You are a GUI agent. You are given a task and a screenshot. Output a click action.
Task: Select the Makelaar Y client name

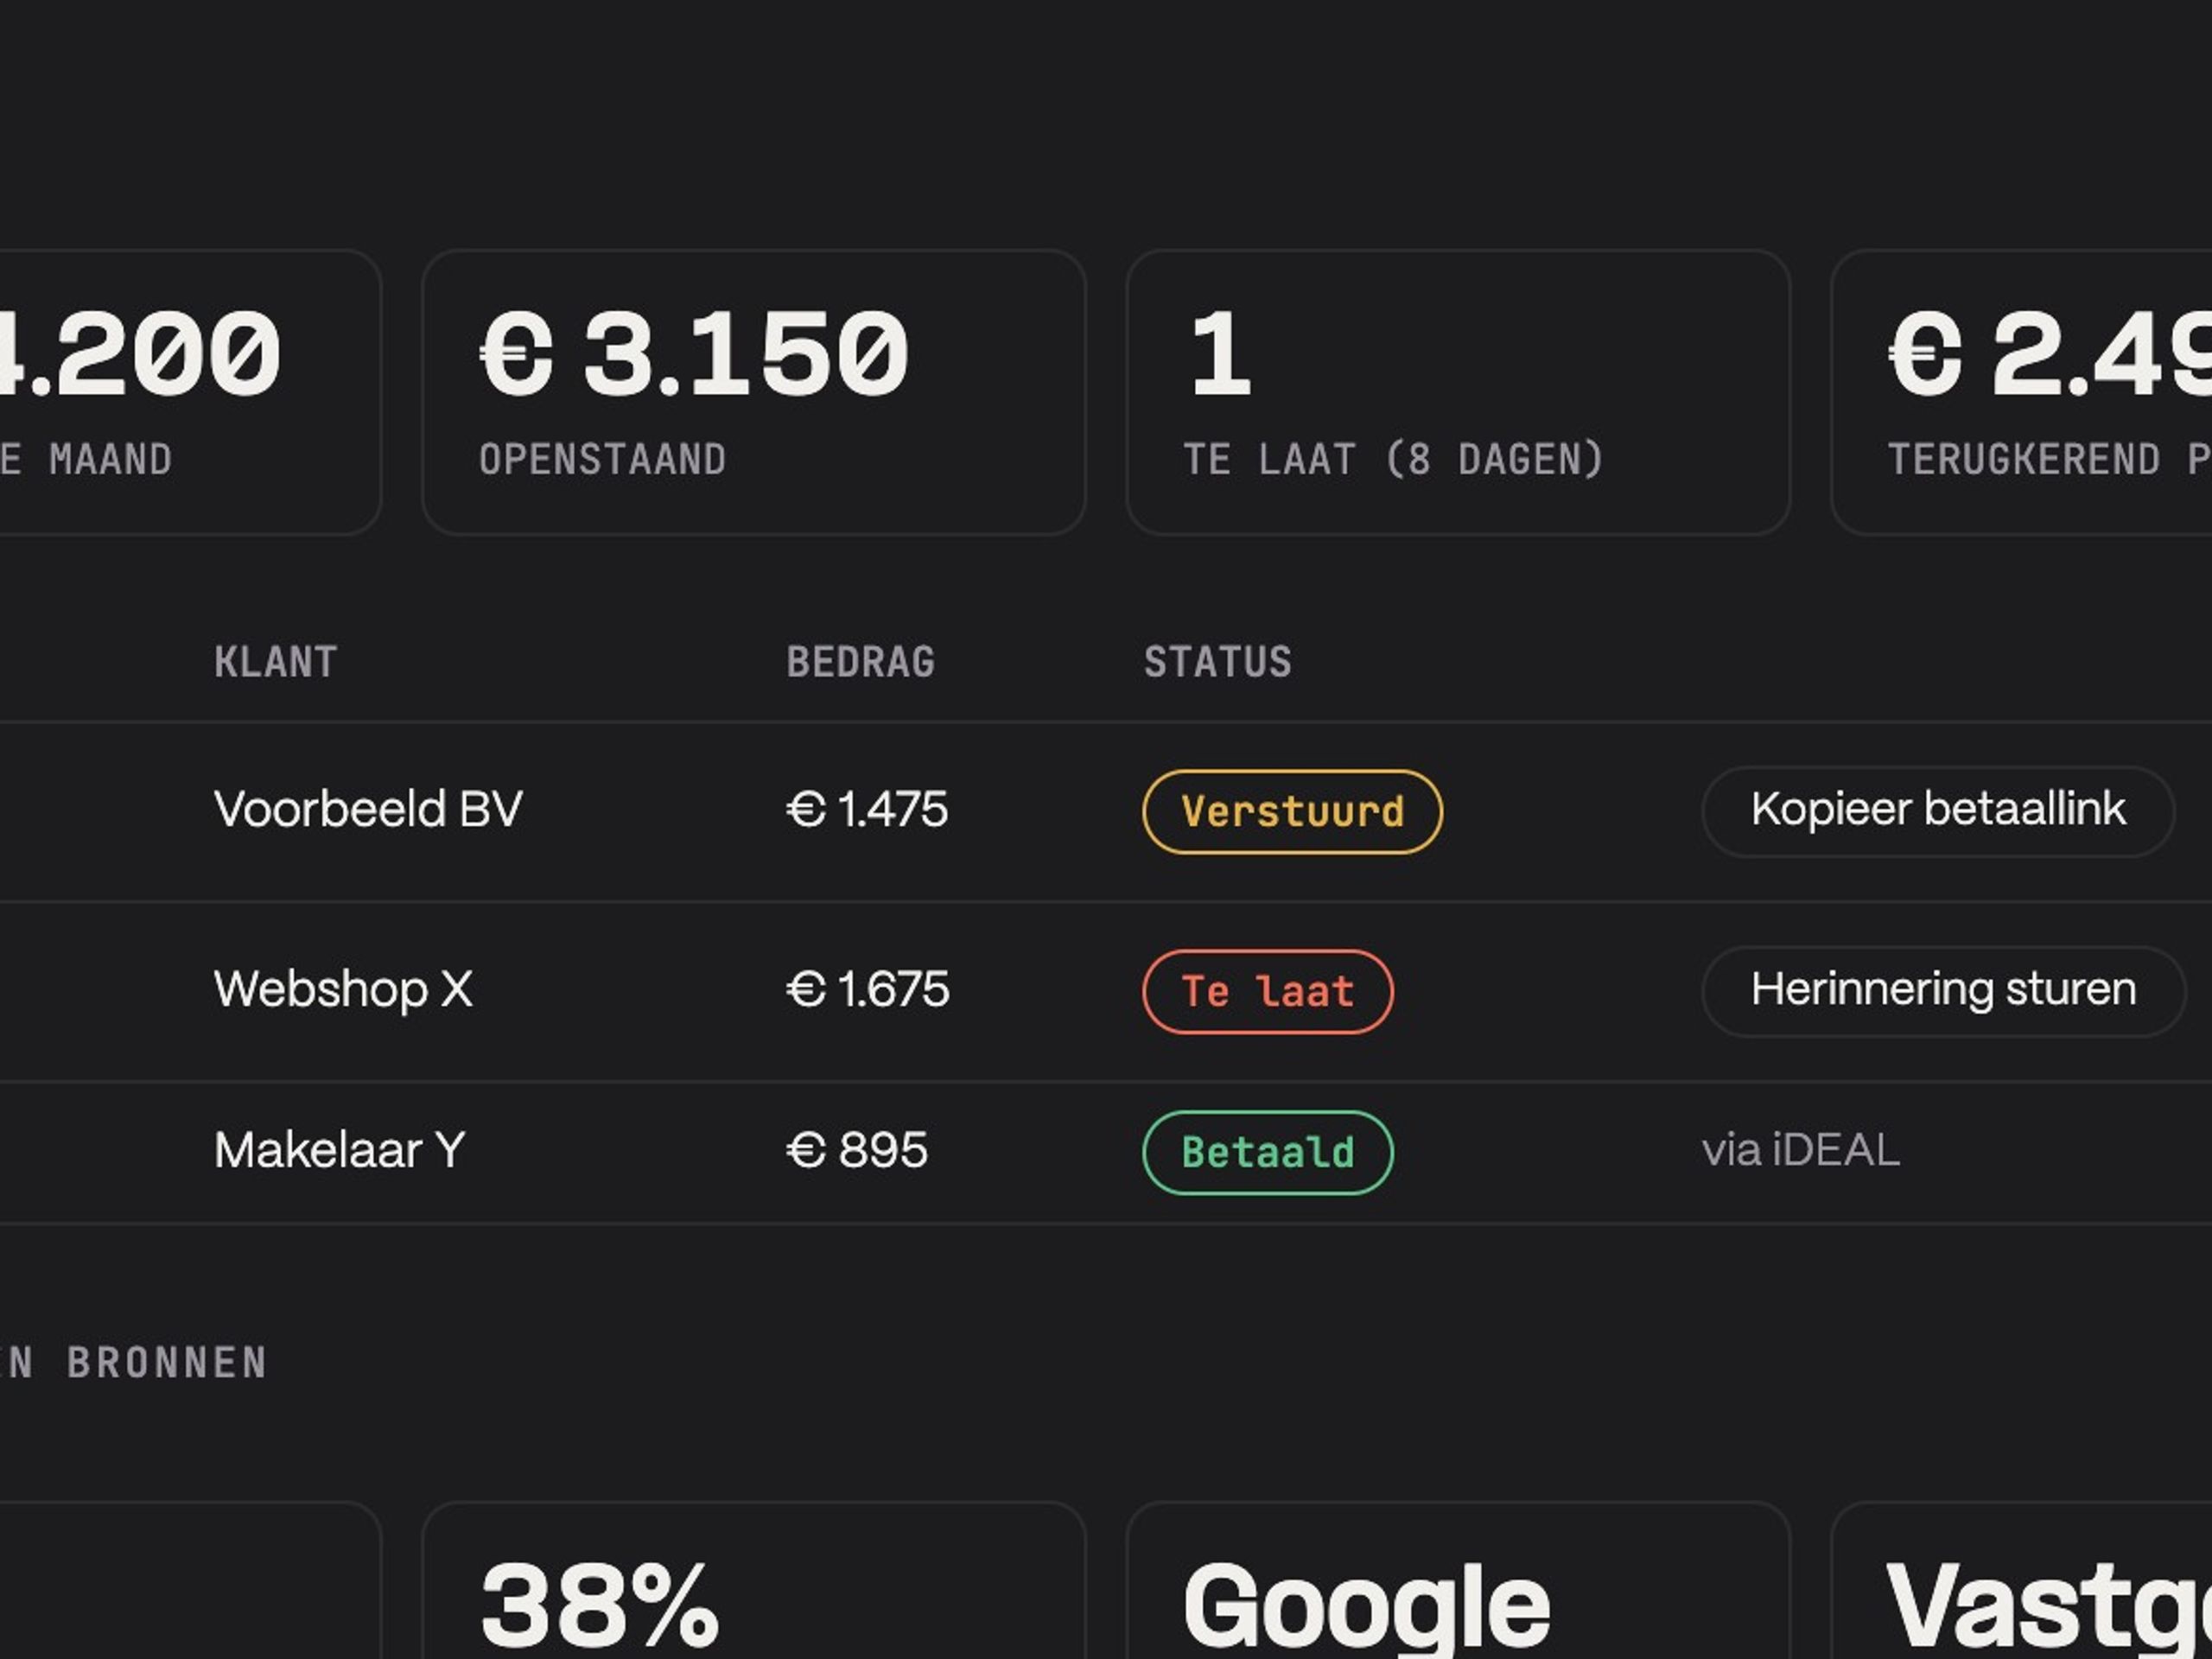[x=340, y=1150]
